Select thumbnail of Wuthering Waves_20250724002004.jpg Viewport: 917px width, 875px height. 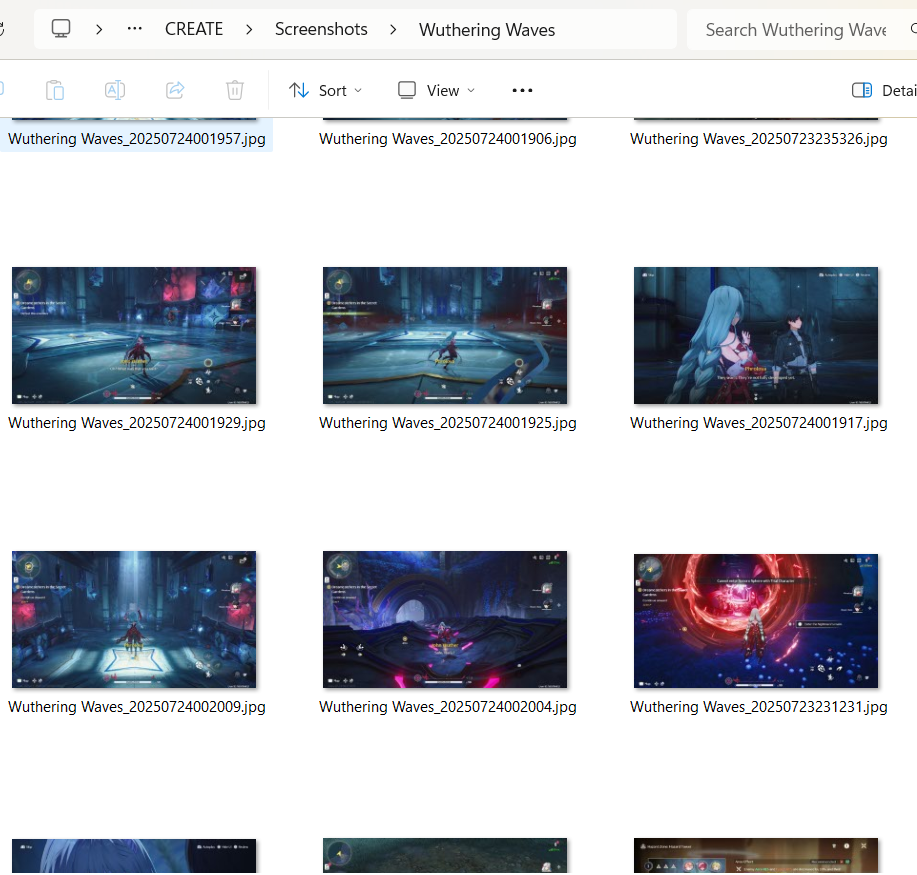445,619
